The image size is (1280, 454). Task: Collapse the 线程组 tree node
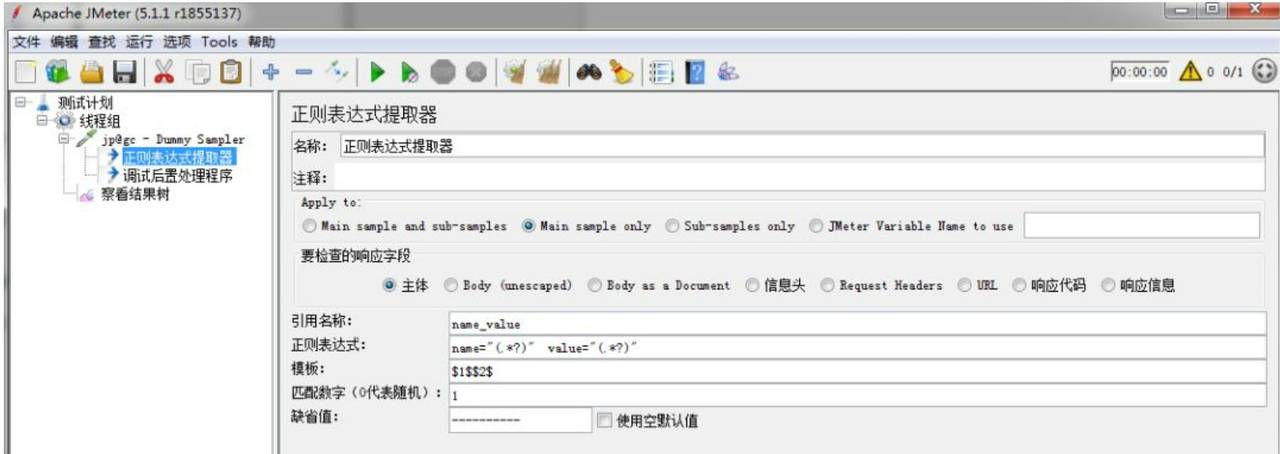tap(42, 120)
